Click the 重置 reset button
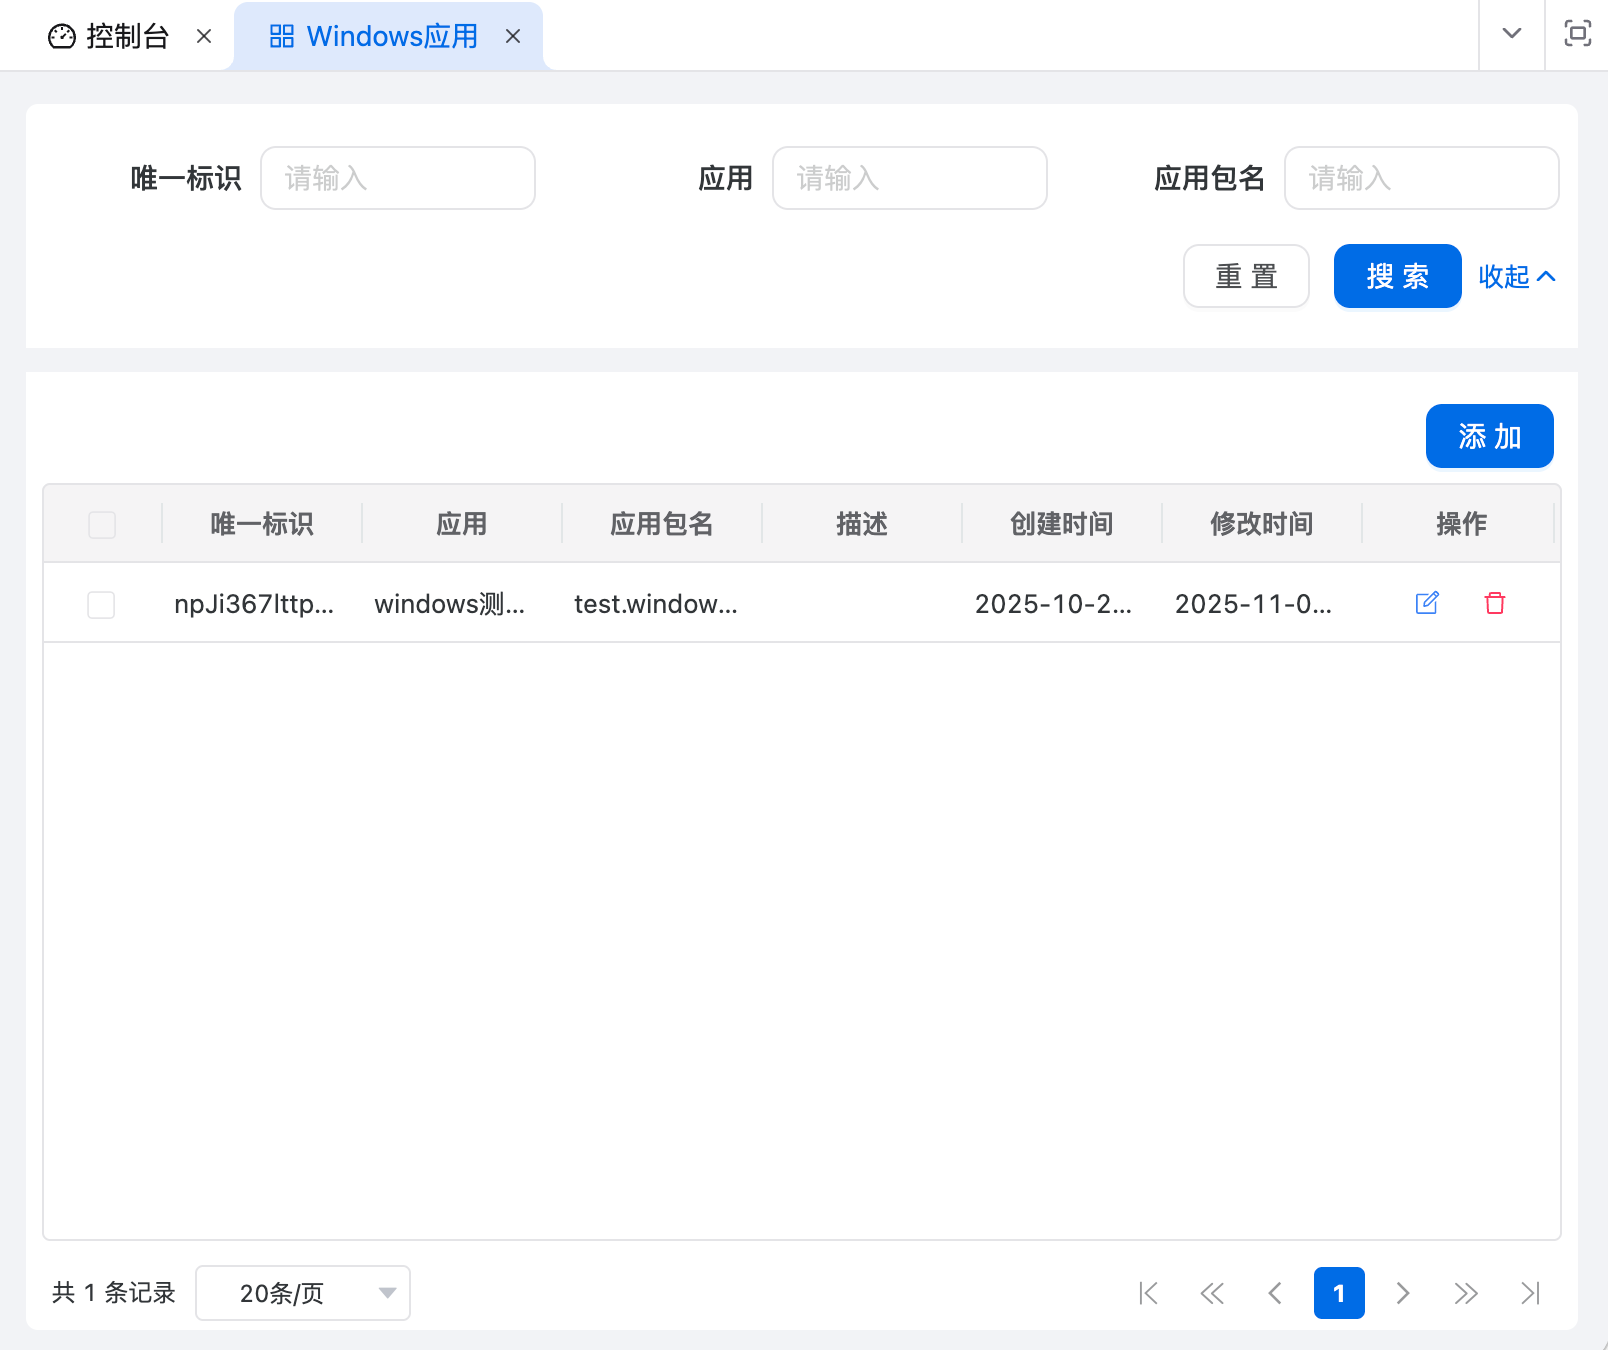Screen dimensions: 1608x1350 [x=1246, y=276]
